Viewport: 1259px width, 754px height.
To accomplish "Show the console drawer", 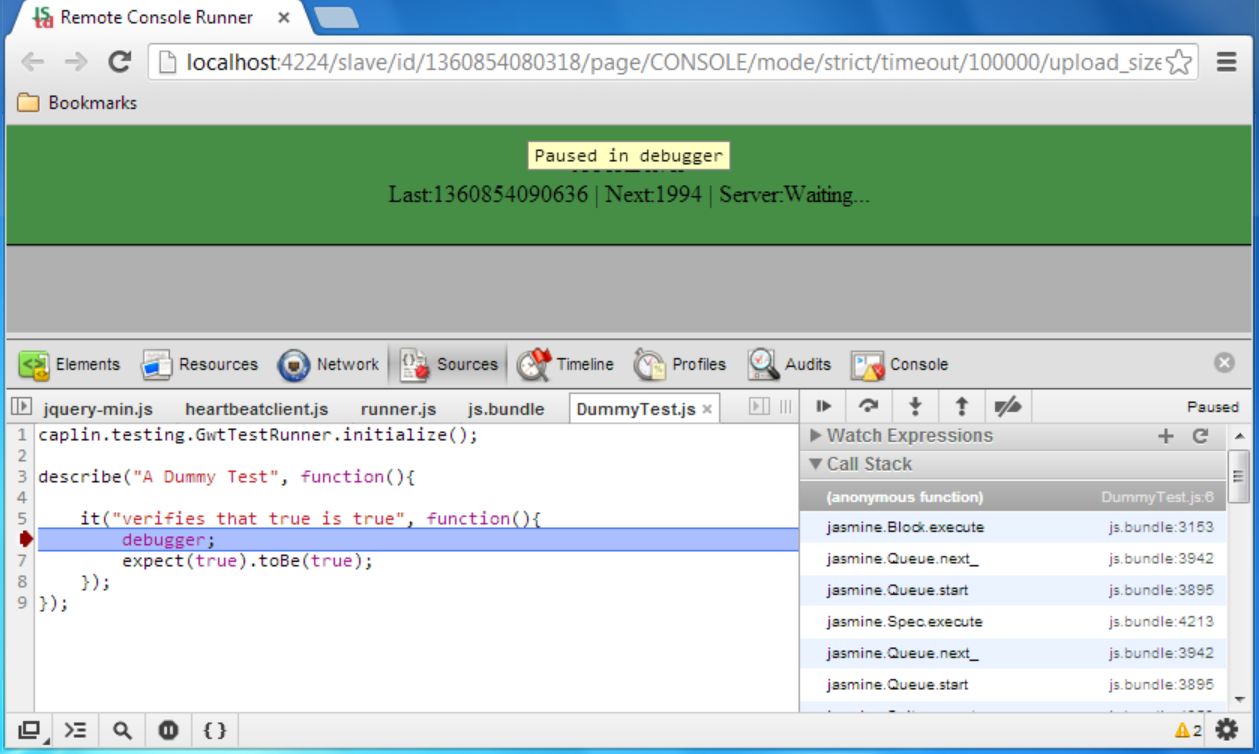I will 76,731.
